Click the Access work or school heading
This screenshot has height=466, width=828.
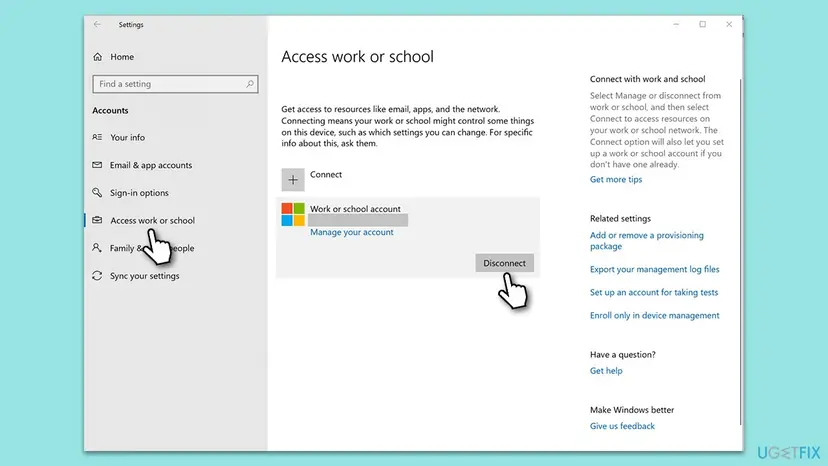[x=357, y=57]
